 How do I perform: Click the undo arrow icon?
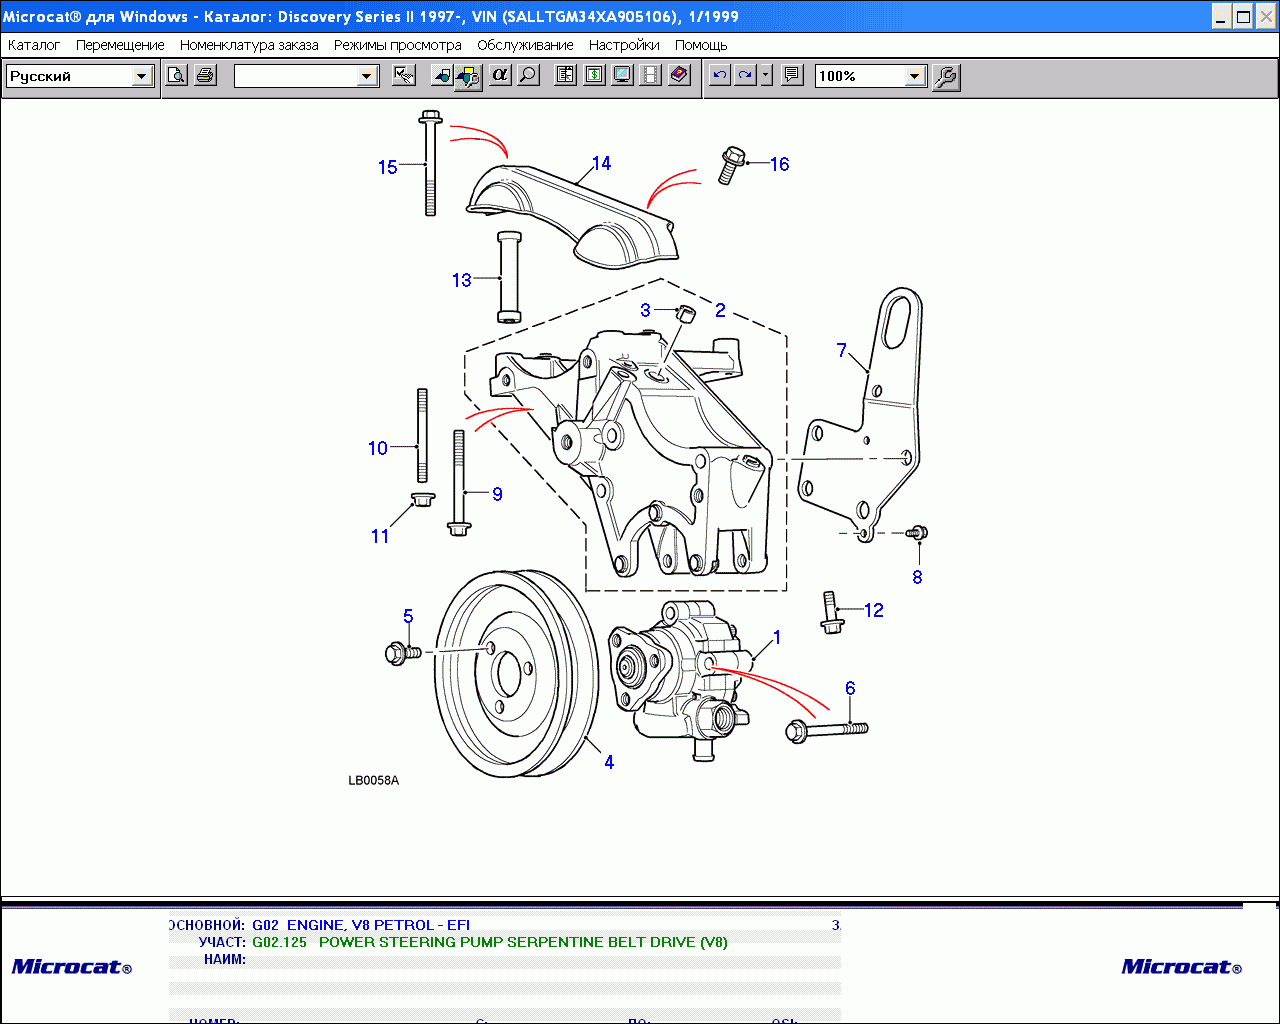coord(719,76)
